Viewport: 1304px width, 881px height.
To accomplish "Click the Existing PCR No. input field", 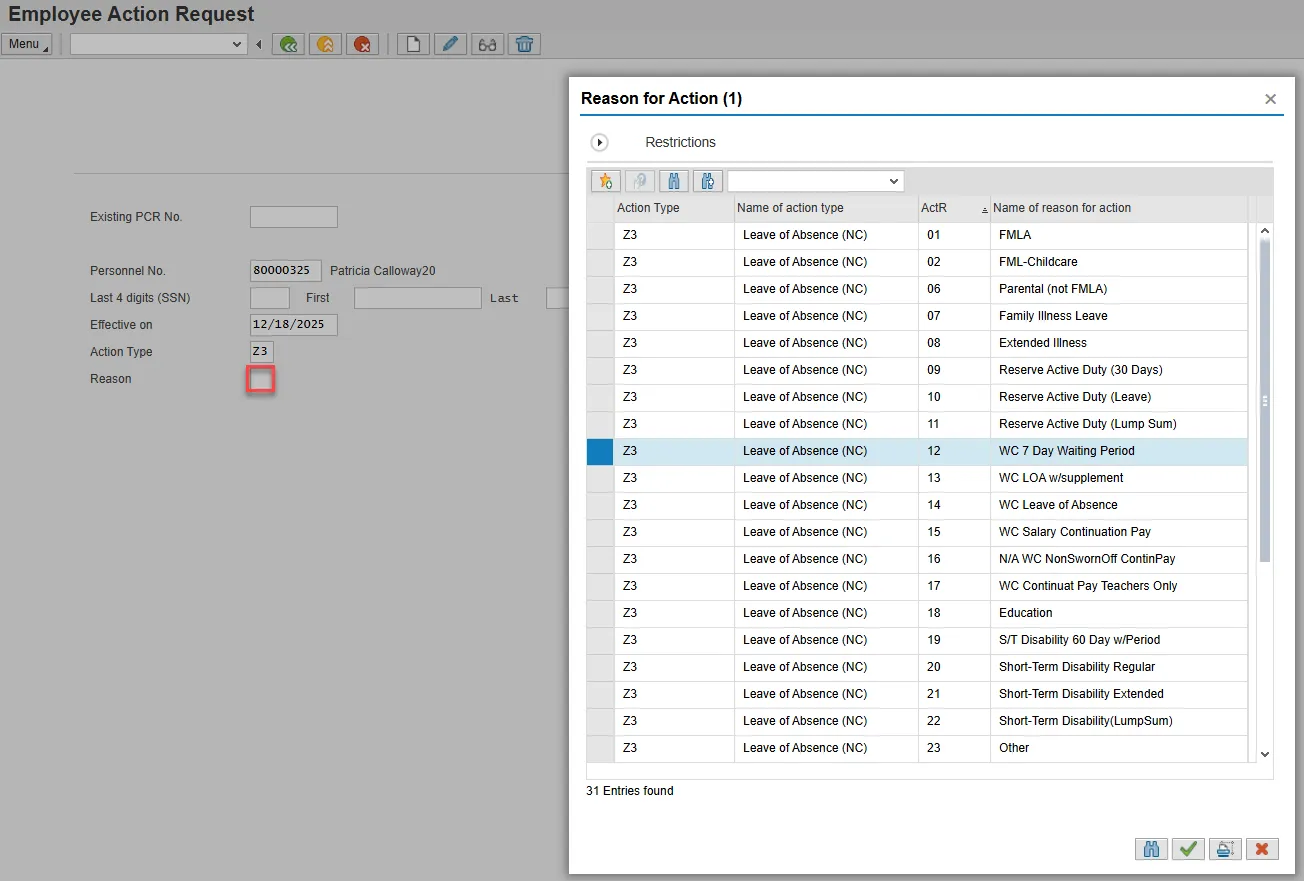I will (x=293, y=217).
